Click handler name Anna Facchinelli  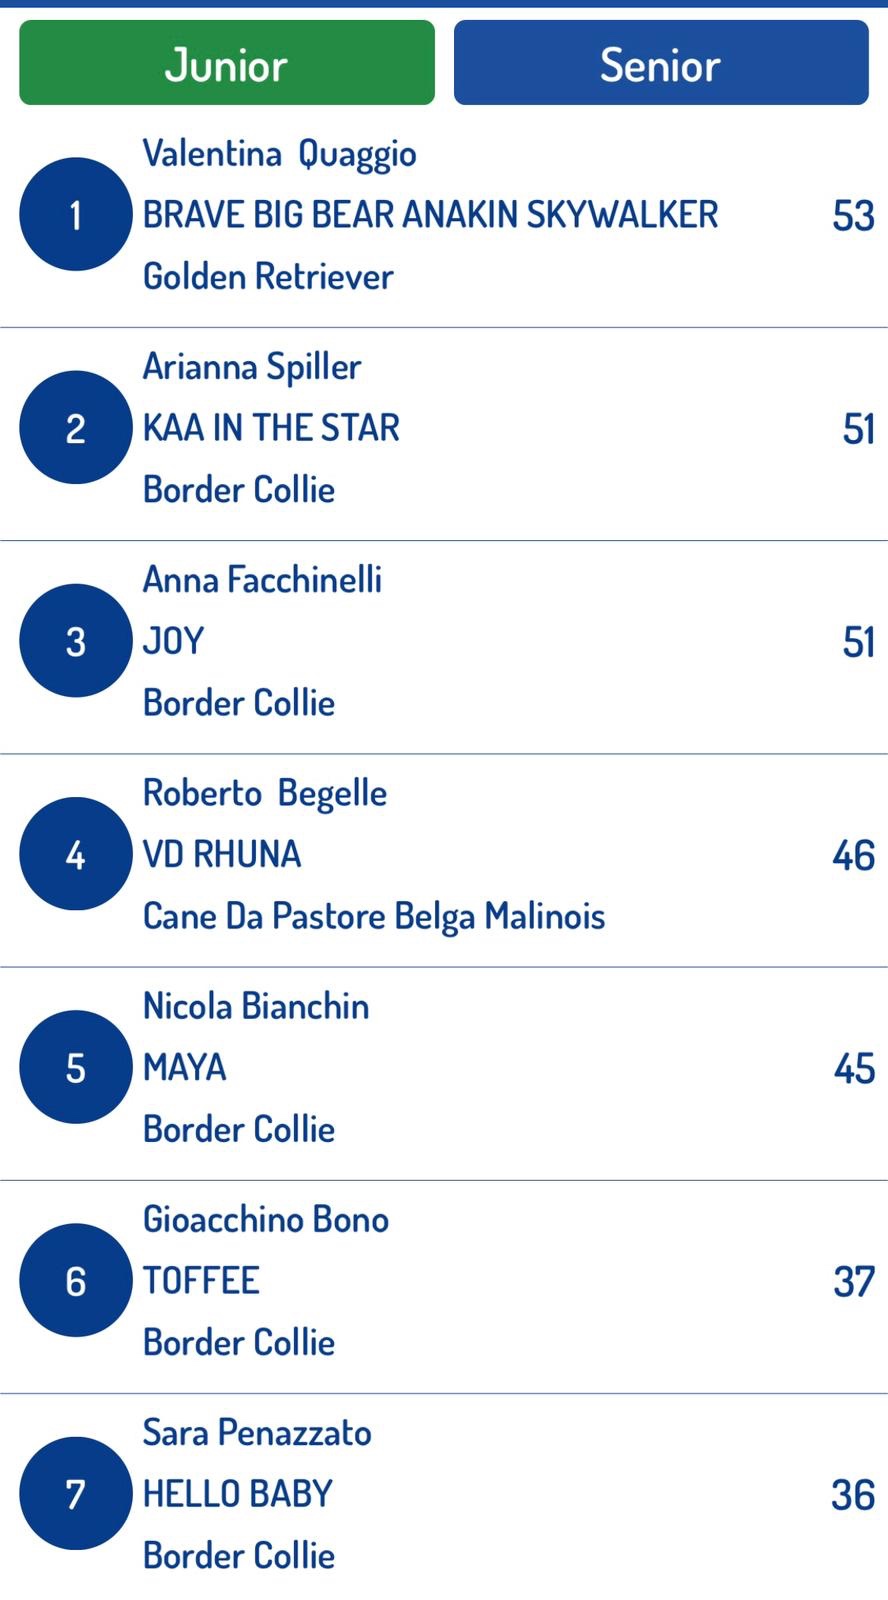pyautogui.click(x=262, y=580)
